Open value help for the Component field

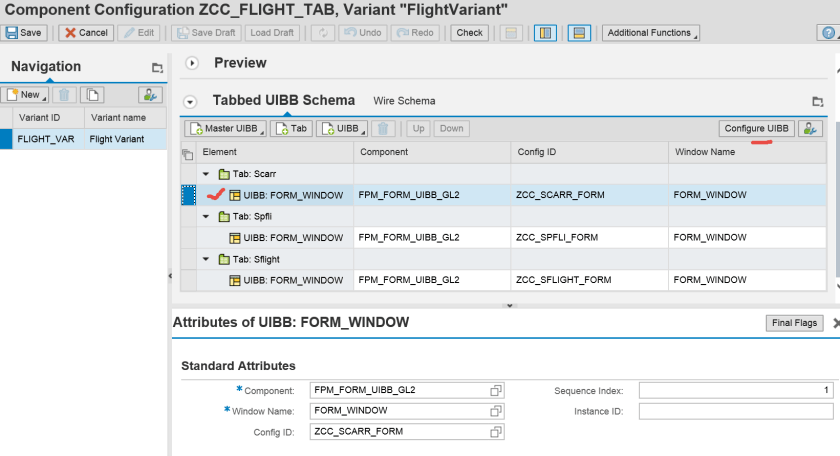pyautogui.click(x=495, y=390)
